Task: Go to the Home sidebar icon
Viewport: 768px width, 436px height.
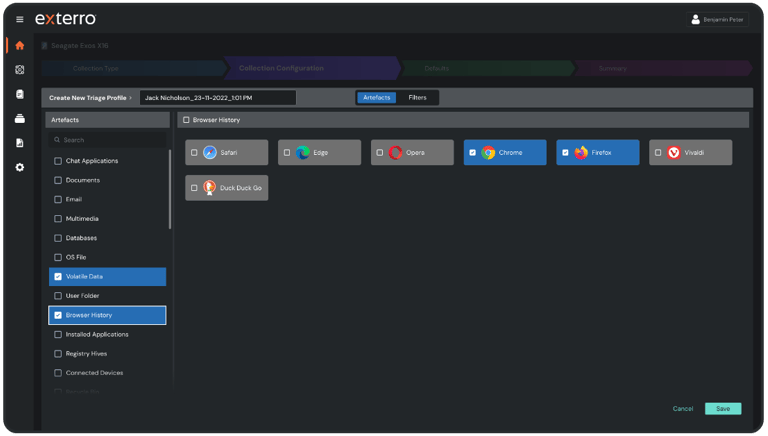Action: 20,46
